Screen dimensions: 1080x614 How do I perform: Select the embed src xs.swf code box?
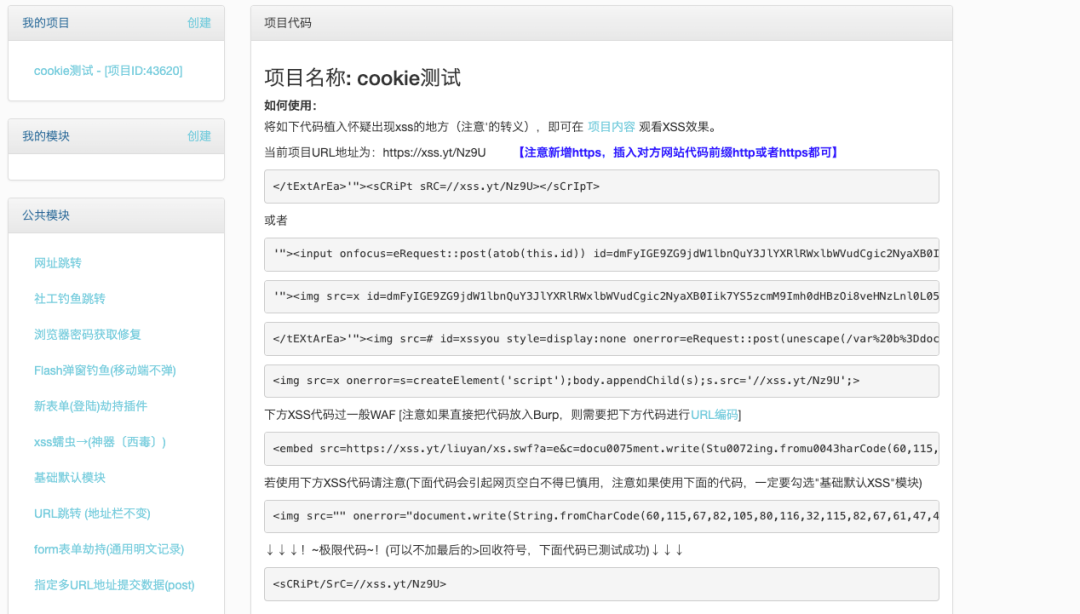point(601,449)
